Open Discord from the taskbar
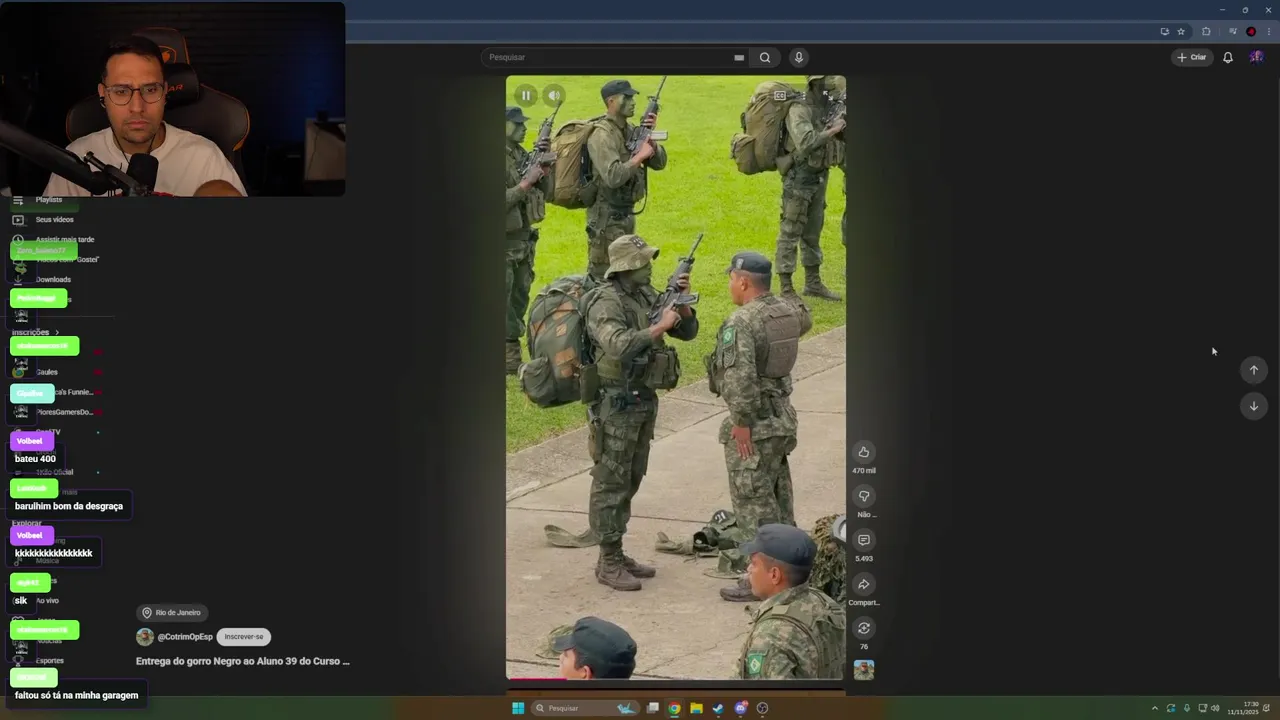Screen dimensions: 1280x720 click(740, 708)
